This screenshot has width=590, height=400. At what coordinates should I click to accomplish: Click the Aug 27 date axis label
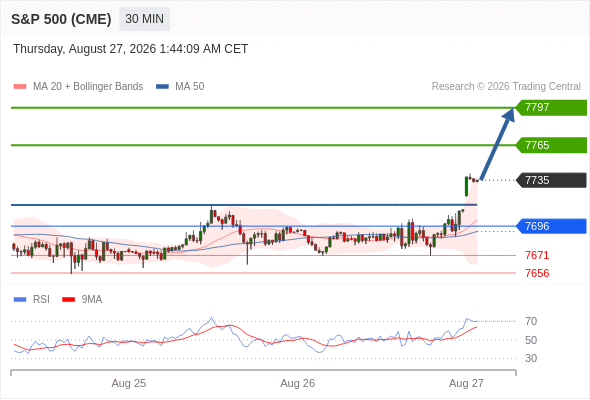[x=466, y=383]
